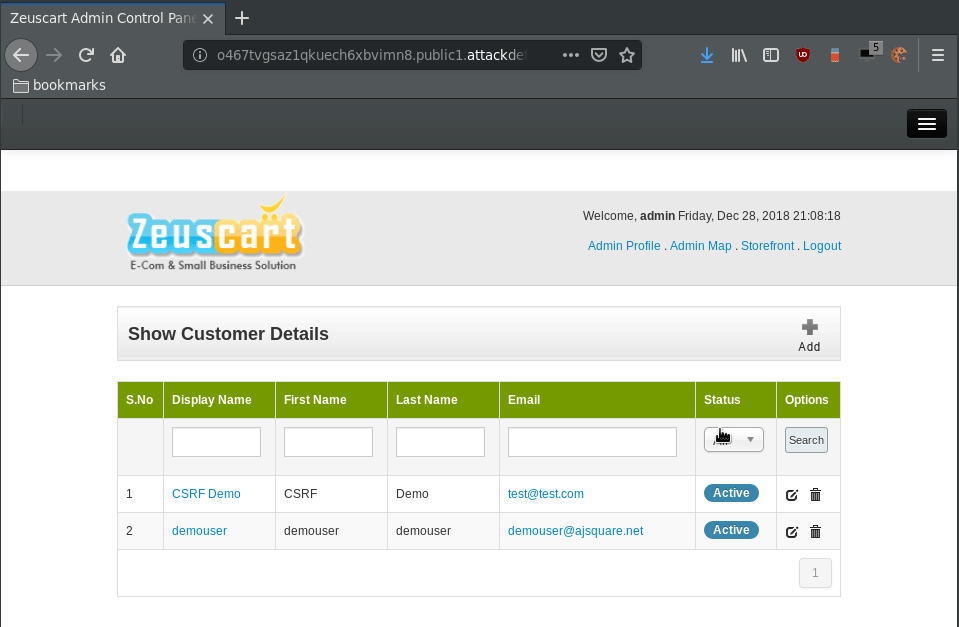
Task: Reload the current page
Action: pos(86,55)
